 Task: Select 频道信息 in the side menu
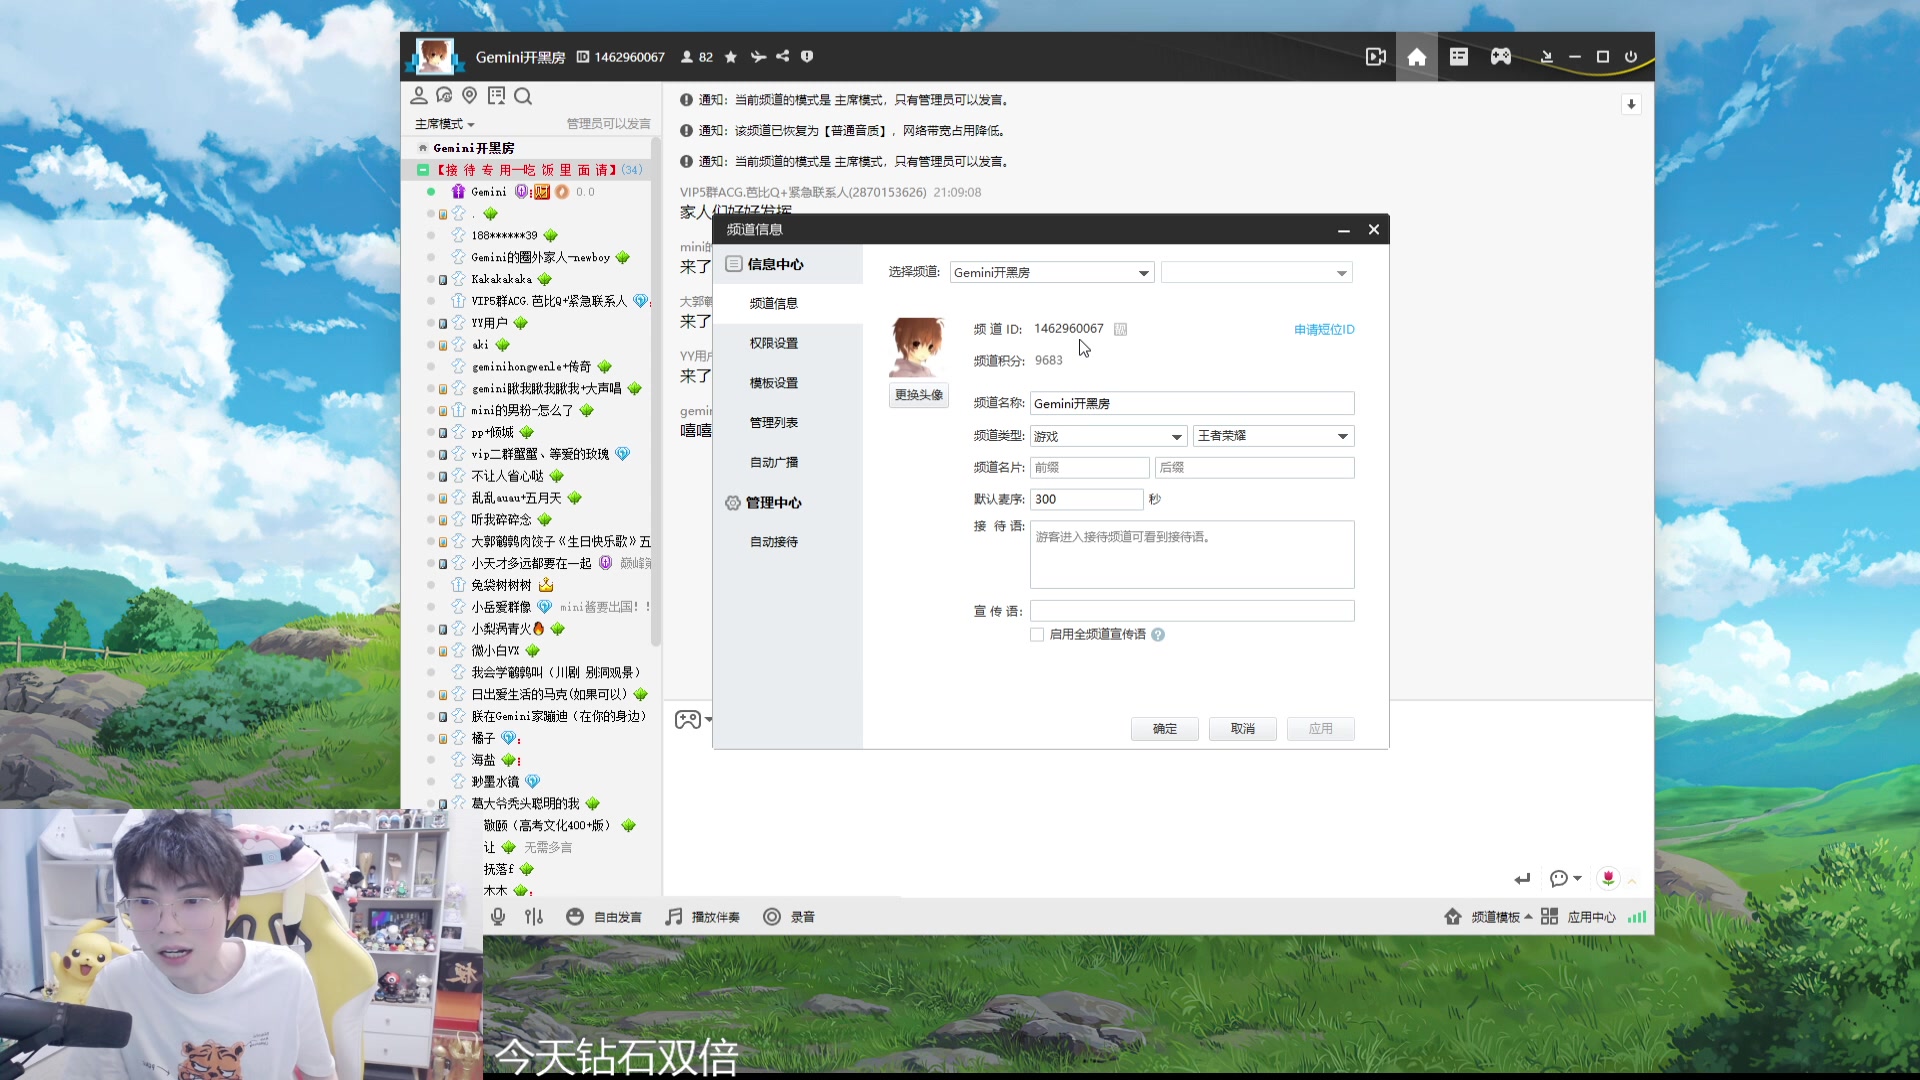(x=774, y=304)
